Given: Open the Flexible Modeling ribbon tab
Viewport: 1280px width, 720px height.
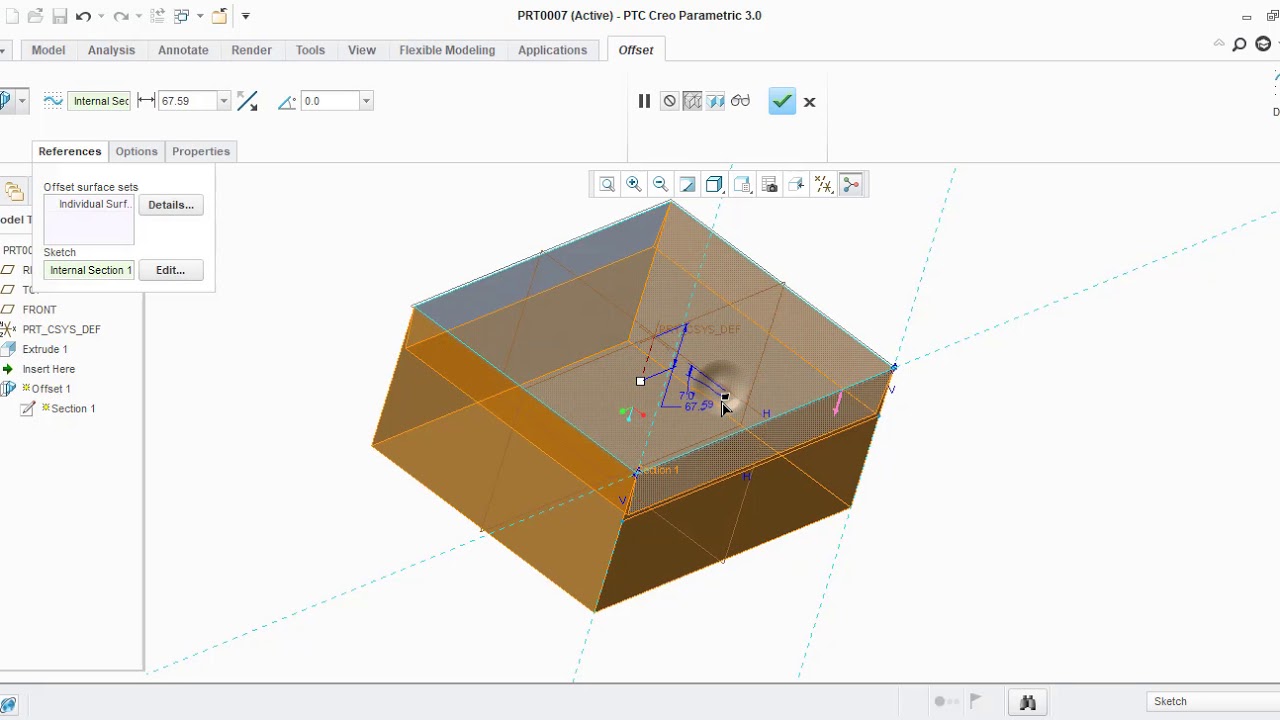Looking at the screenshot, I should coord(447,50).
